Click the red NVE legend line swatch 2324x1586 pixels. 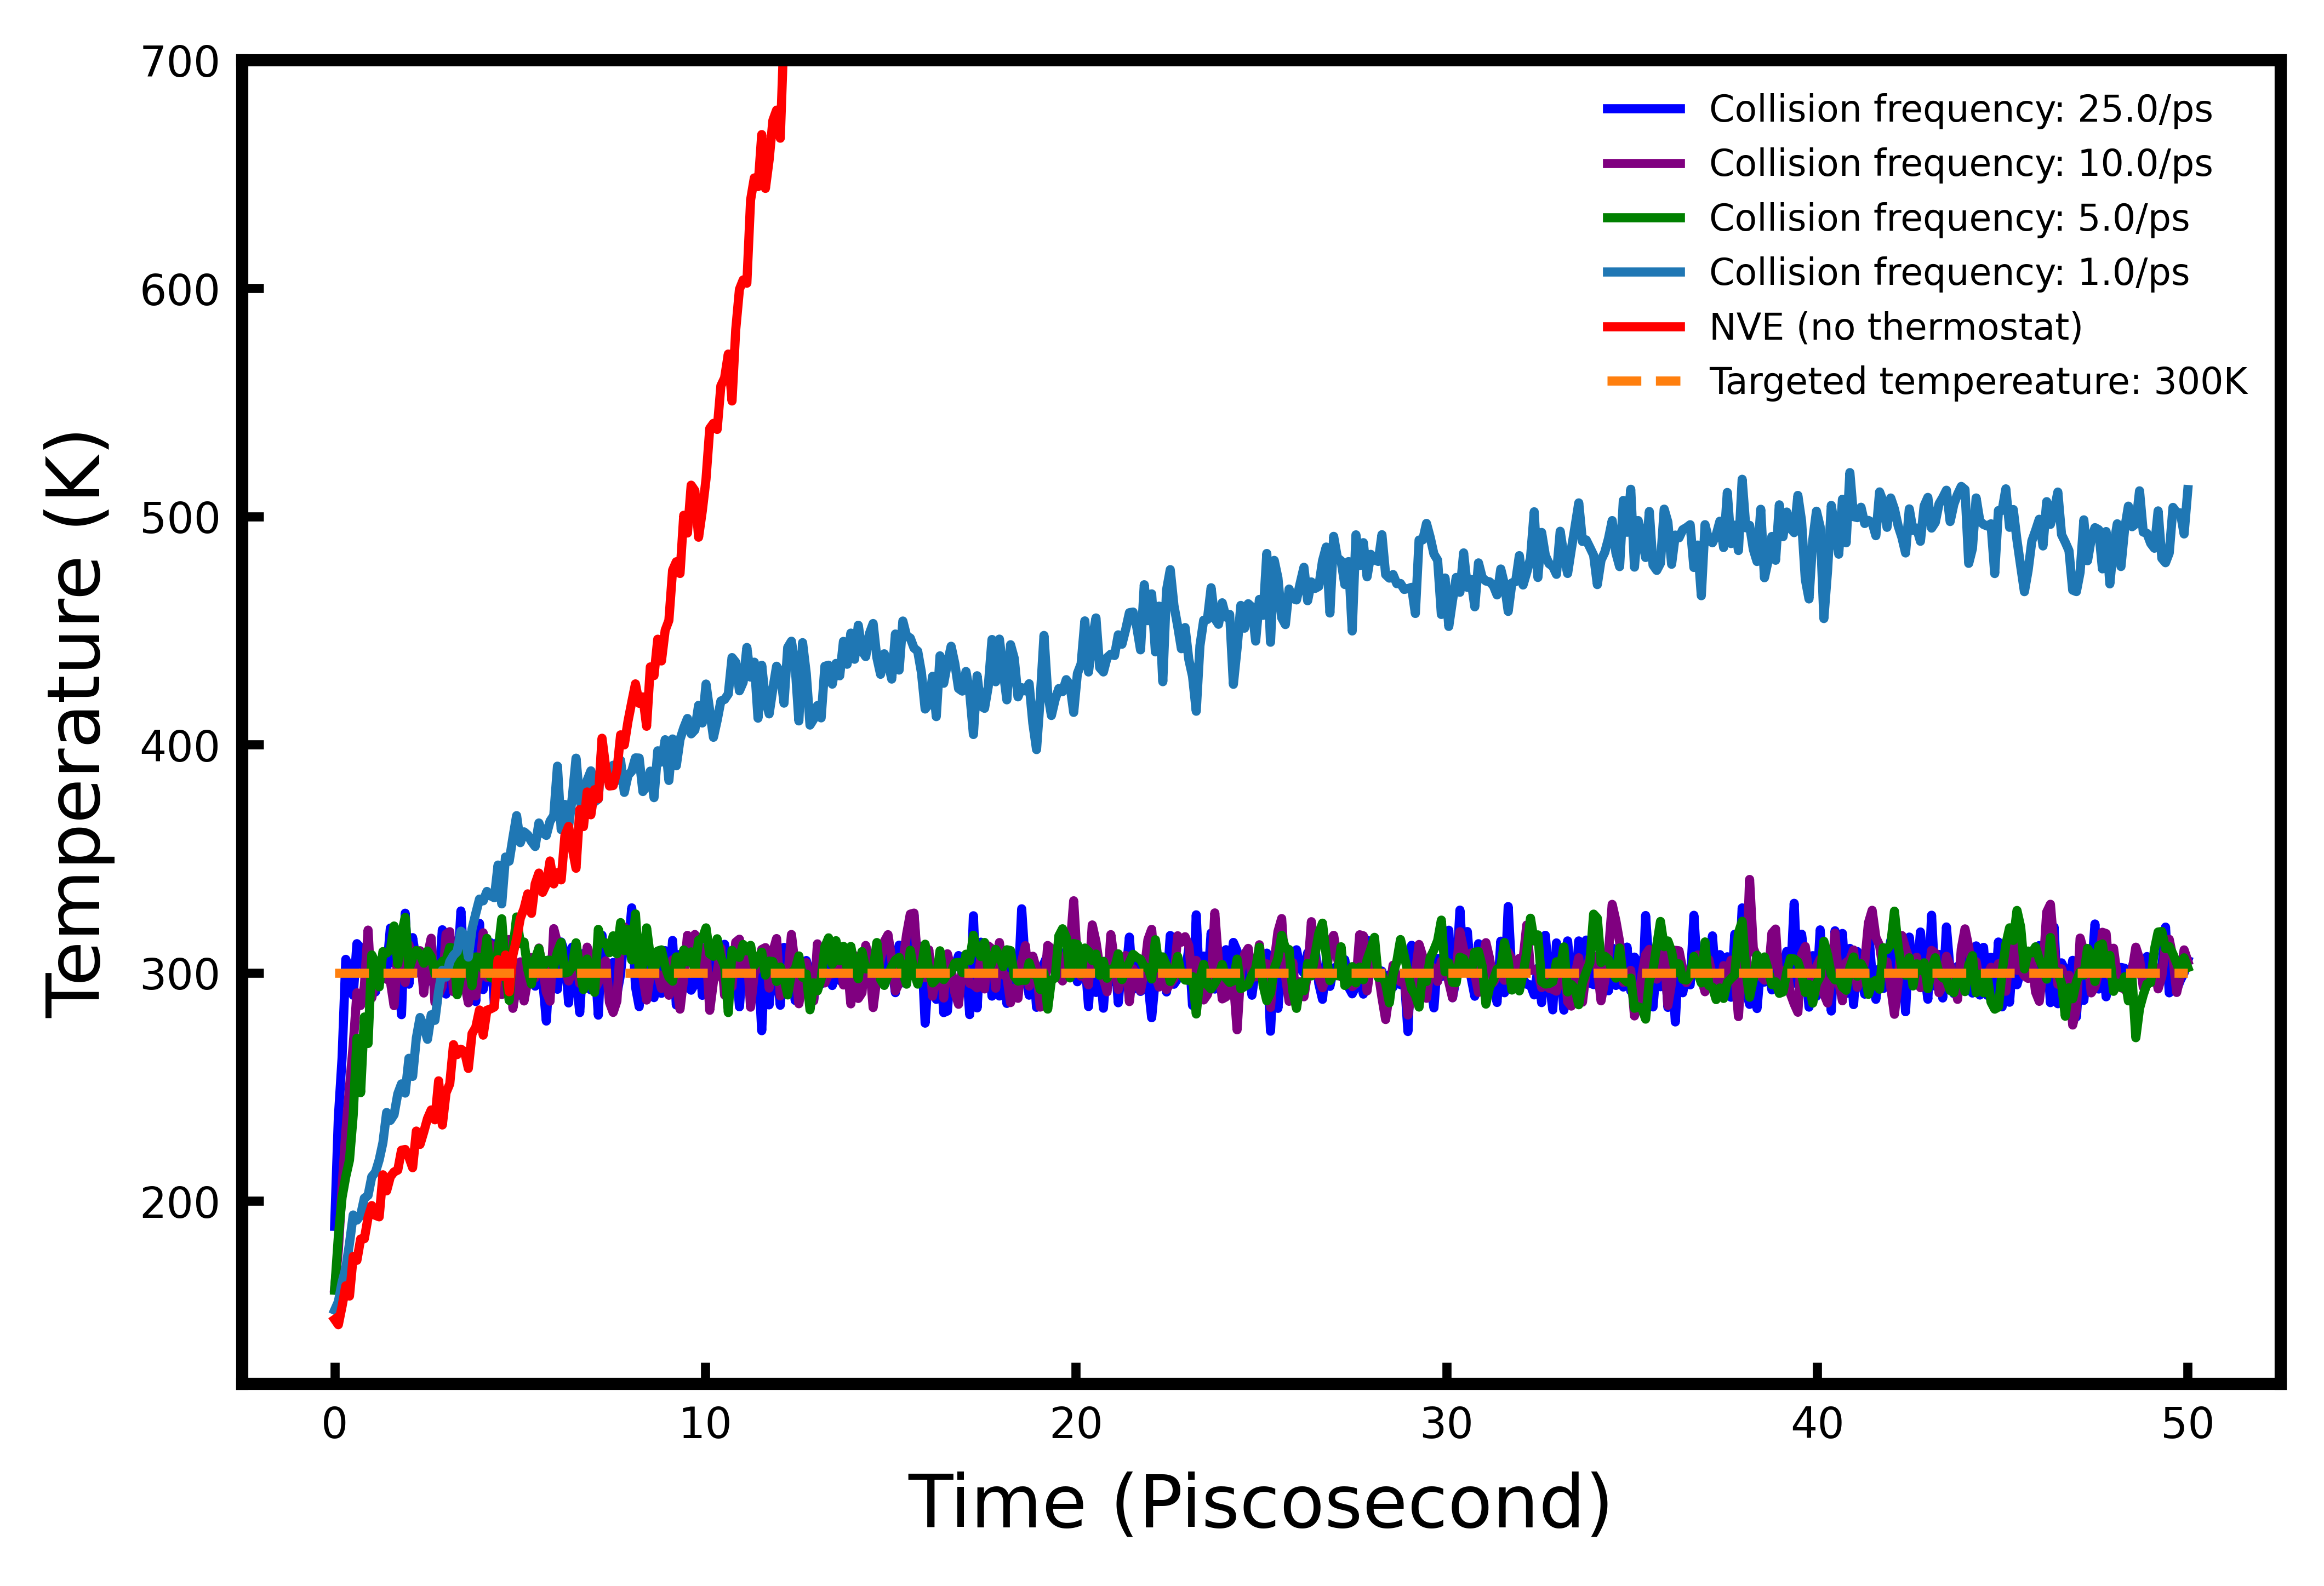[x=1644, y=327]
